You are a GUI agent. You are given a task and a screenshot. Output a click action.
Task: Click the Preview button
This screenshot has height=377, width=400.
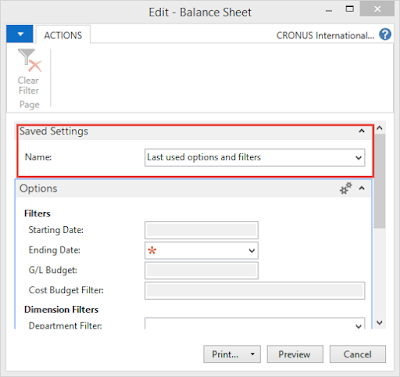pos(295,354)
